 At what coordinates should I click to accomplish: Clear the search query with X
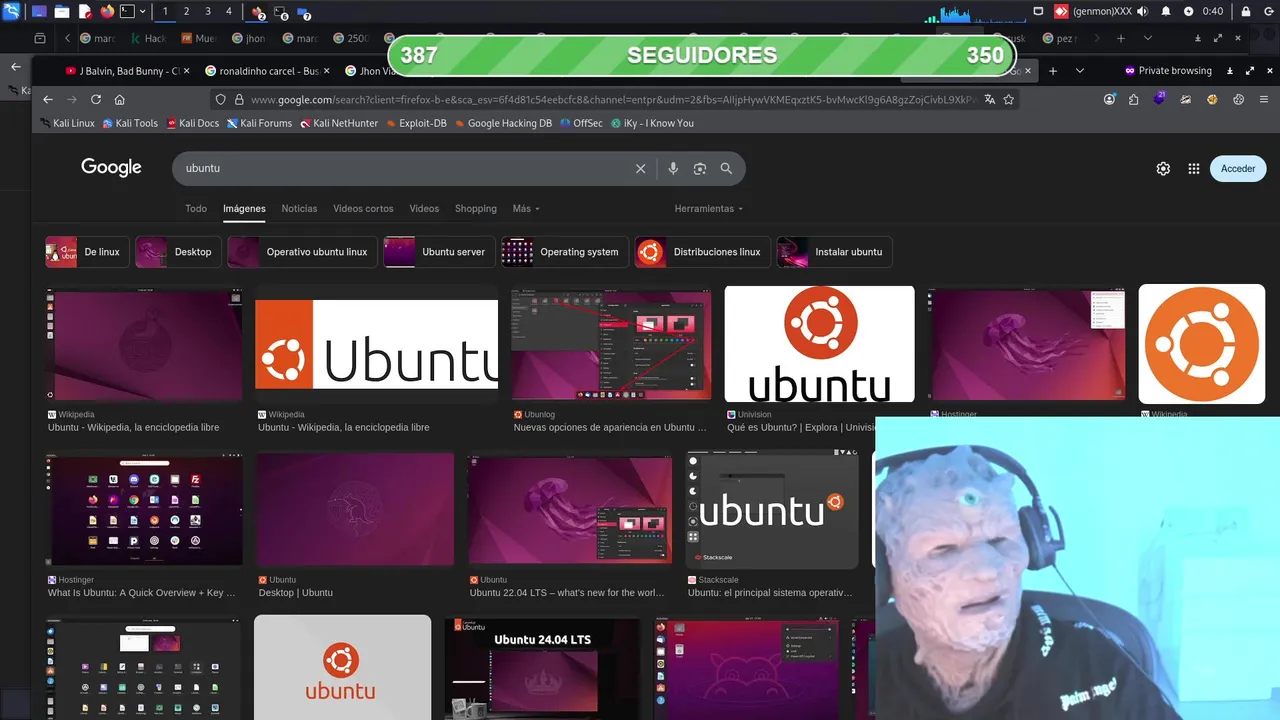641,168
